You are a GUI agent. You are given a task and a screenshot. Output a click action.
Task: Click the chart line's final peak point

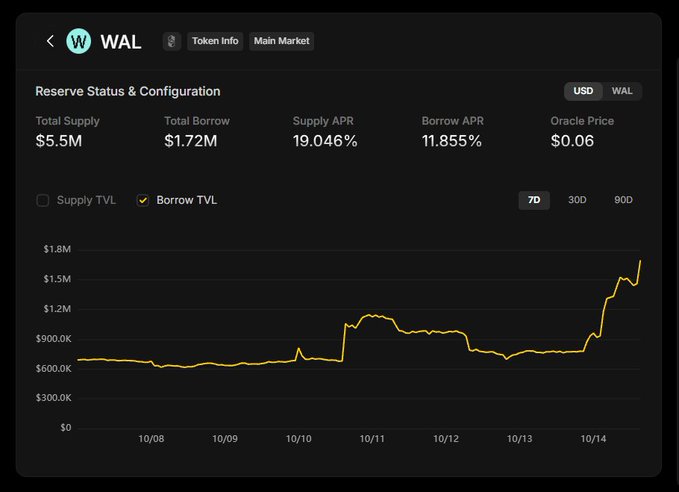[640, 261]
